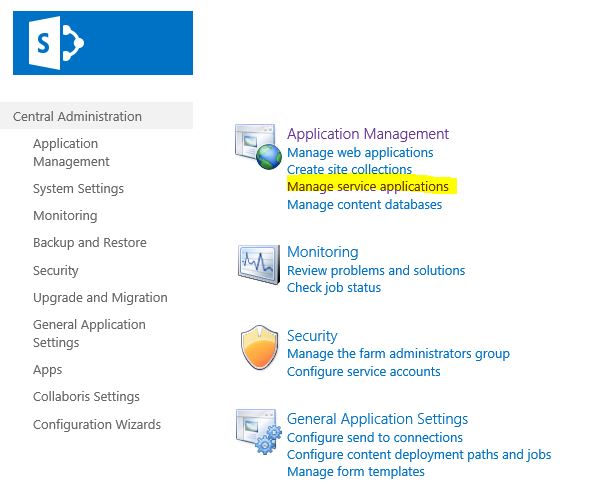
Task: Open the Application Management section heading
Action: pos(368,134)
